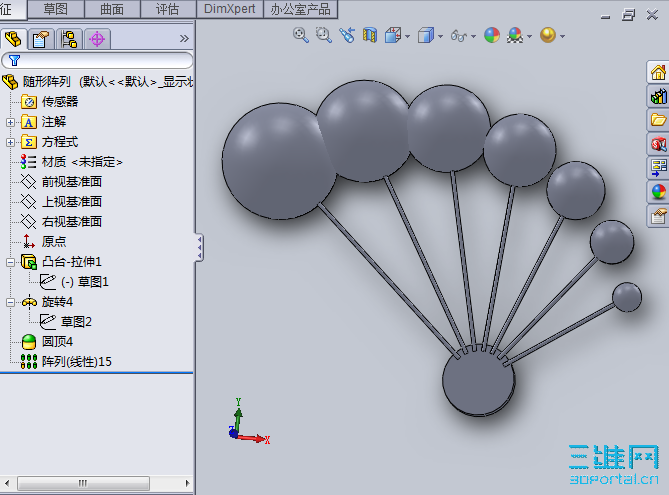
Task: Switch to the 评估 tab
Action: (168, 9)
